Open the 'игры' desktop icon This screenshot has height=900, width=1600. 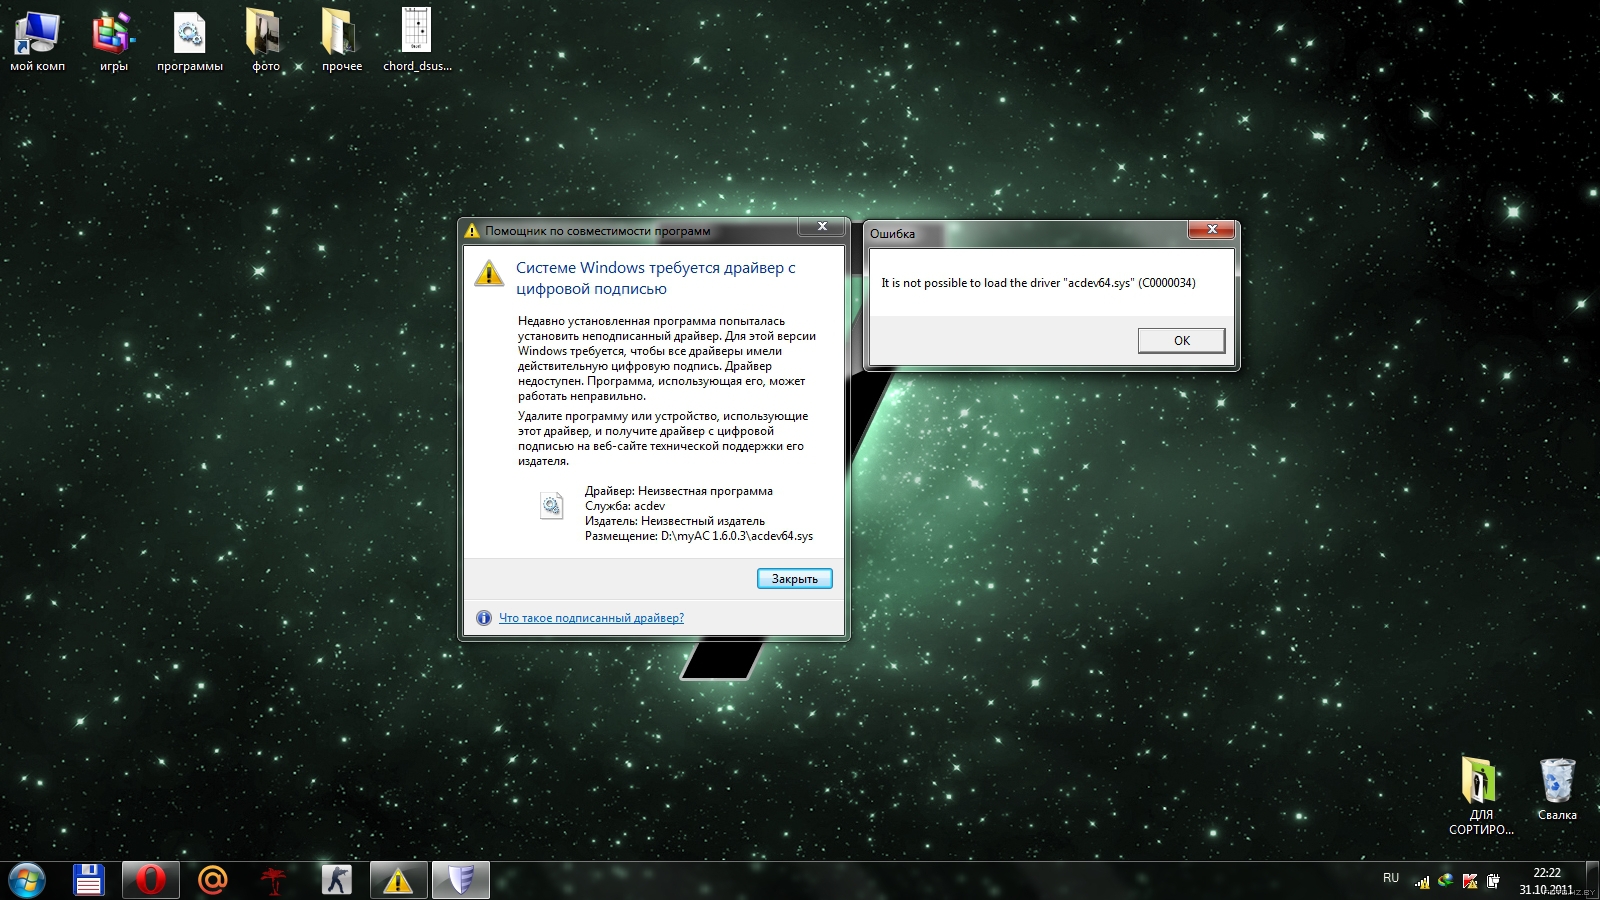113,40
